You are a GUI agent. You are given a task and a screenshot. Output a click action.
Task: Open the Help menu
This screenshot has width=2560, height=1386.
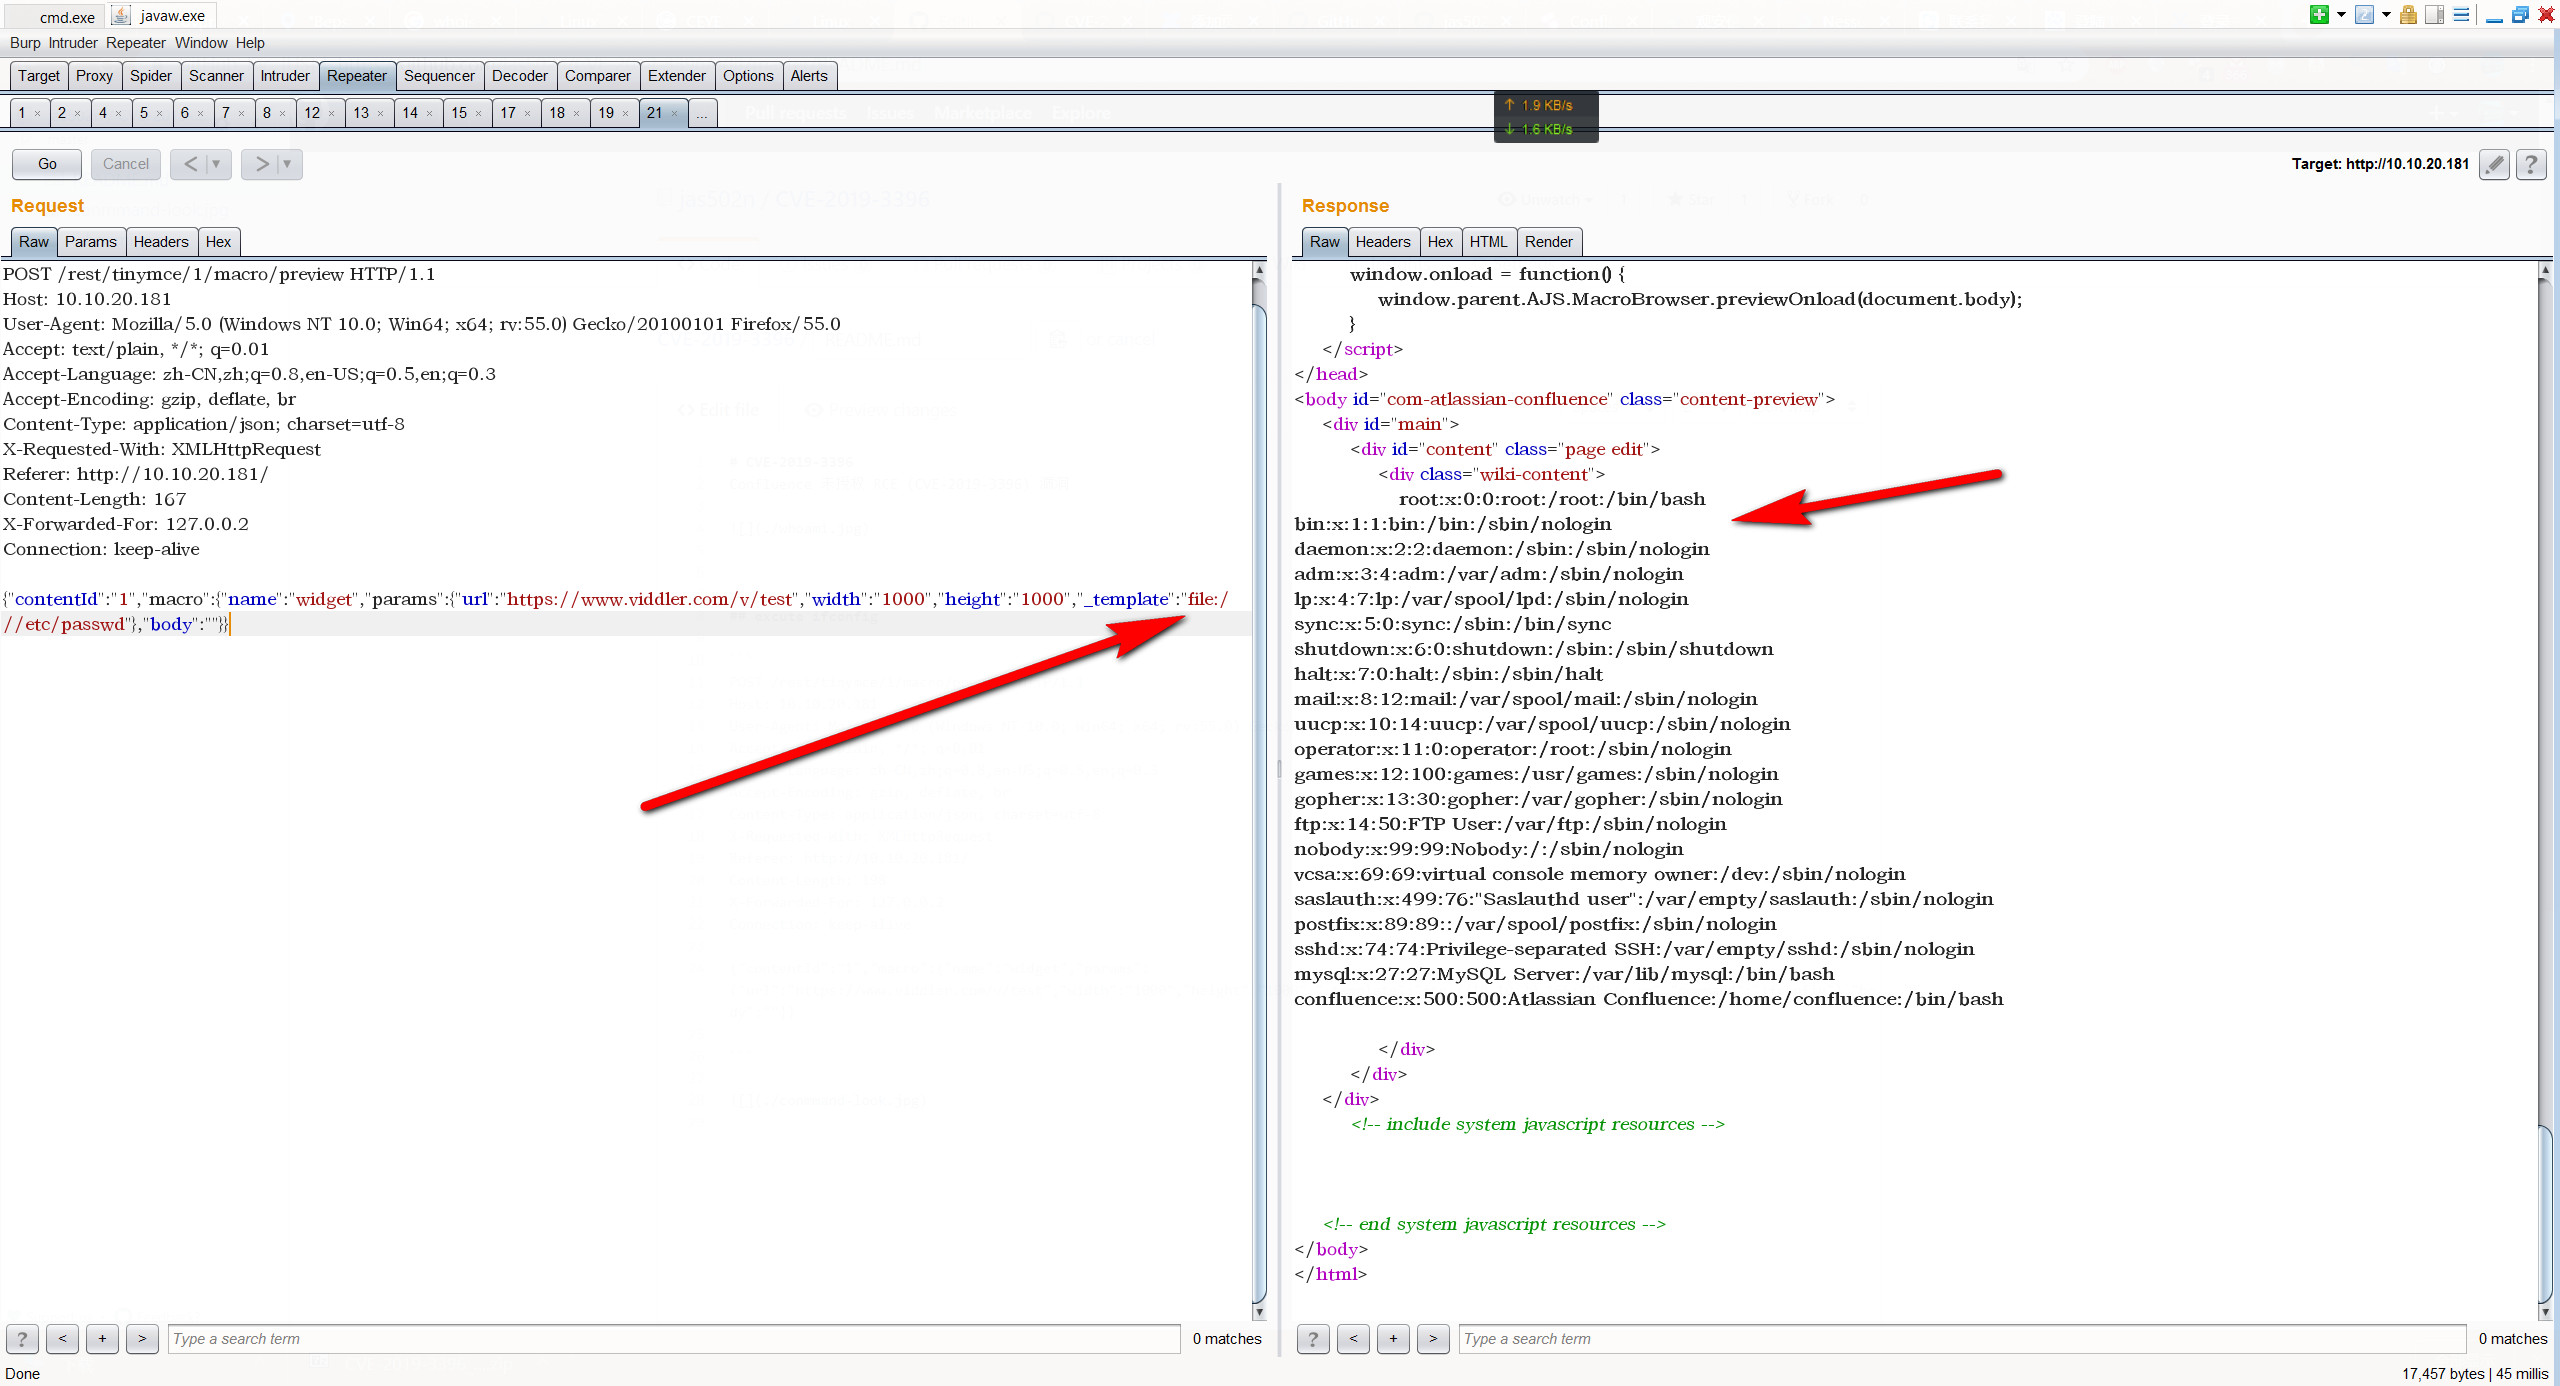click(250, 43)
